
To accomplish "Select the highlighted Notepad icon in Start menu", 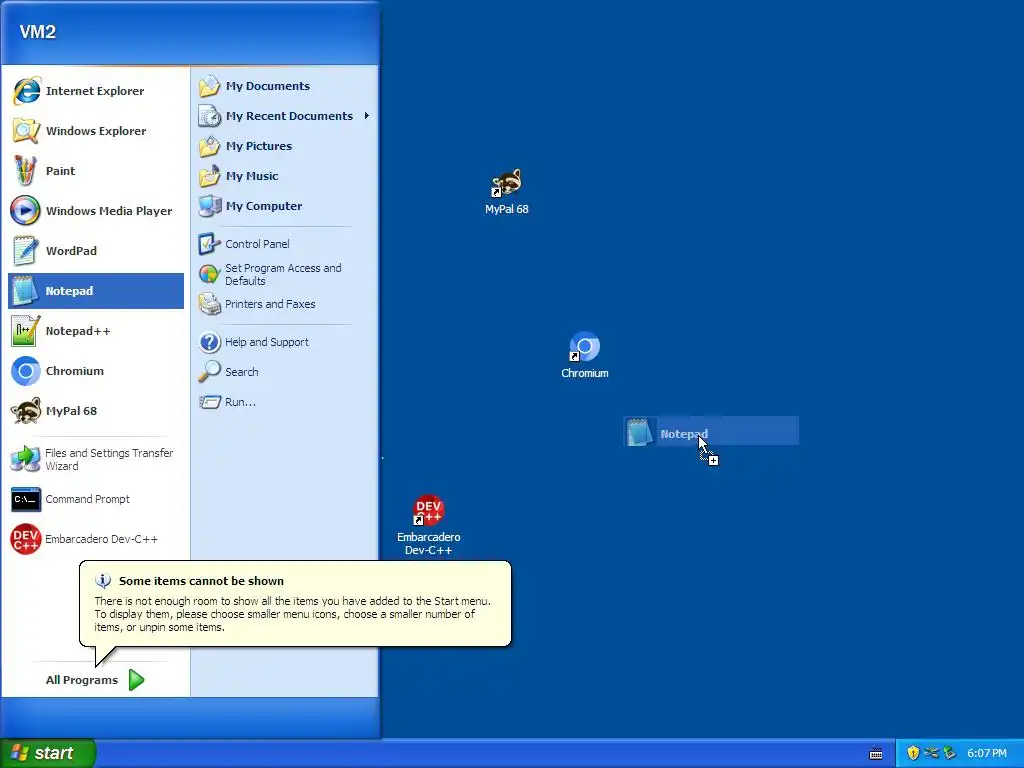I will coord(26,291).
